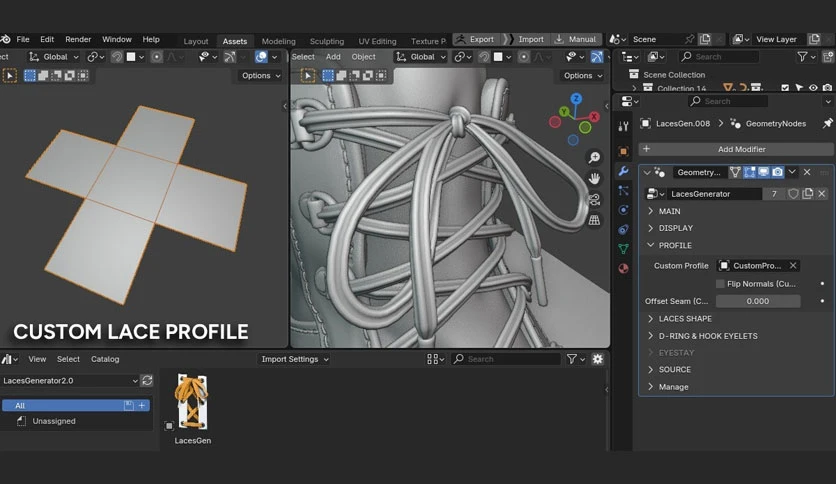
Task: Open the Help menu
Action: coord(151,39)
